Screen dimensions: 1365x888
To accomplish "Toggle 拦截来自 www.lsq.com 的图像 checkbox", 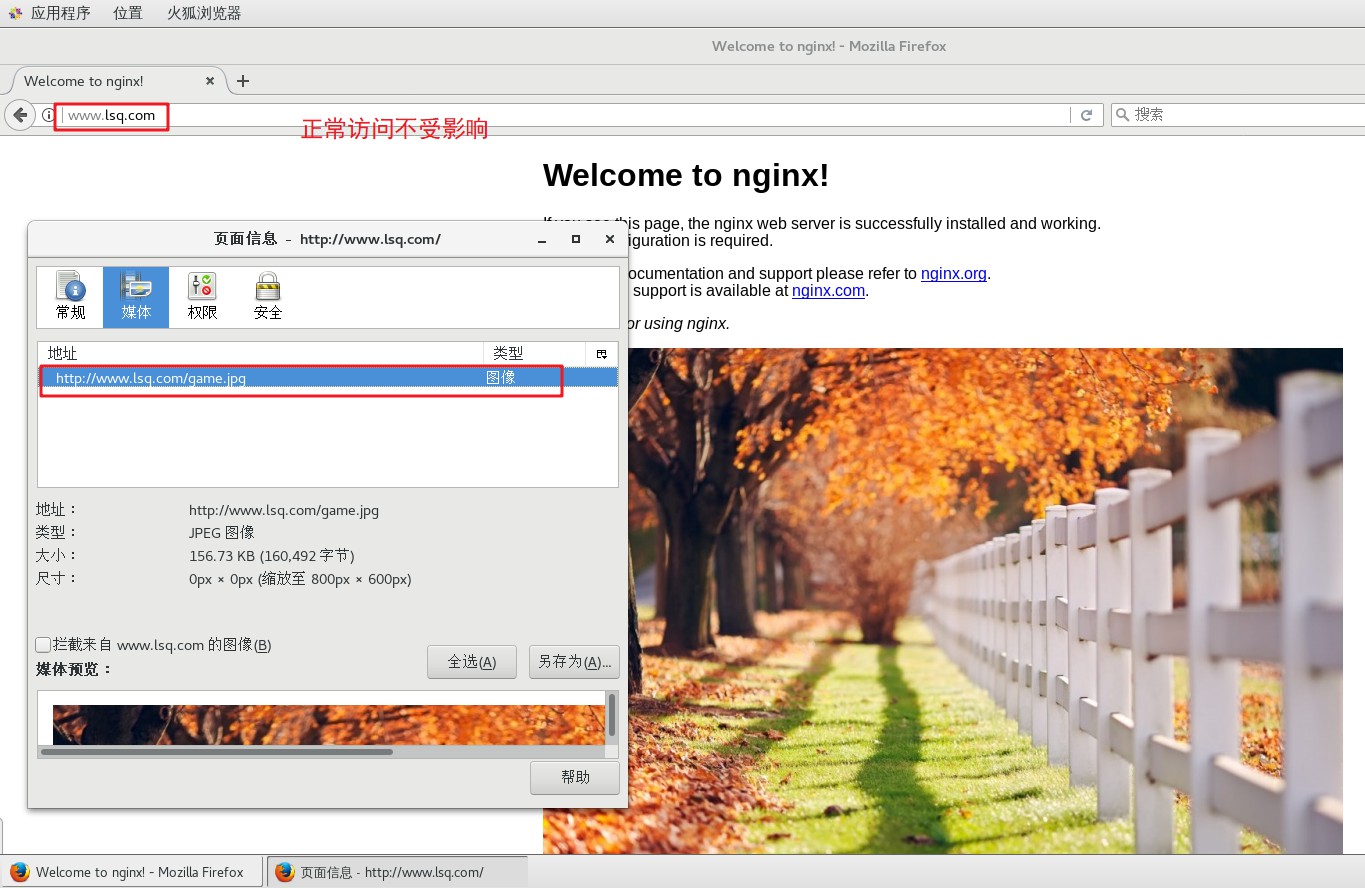I will pos(43,645).
